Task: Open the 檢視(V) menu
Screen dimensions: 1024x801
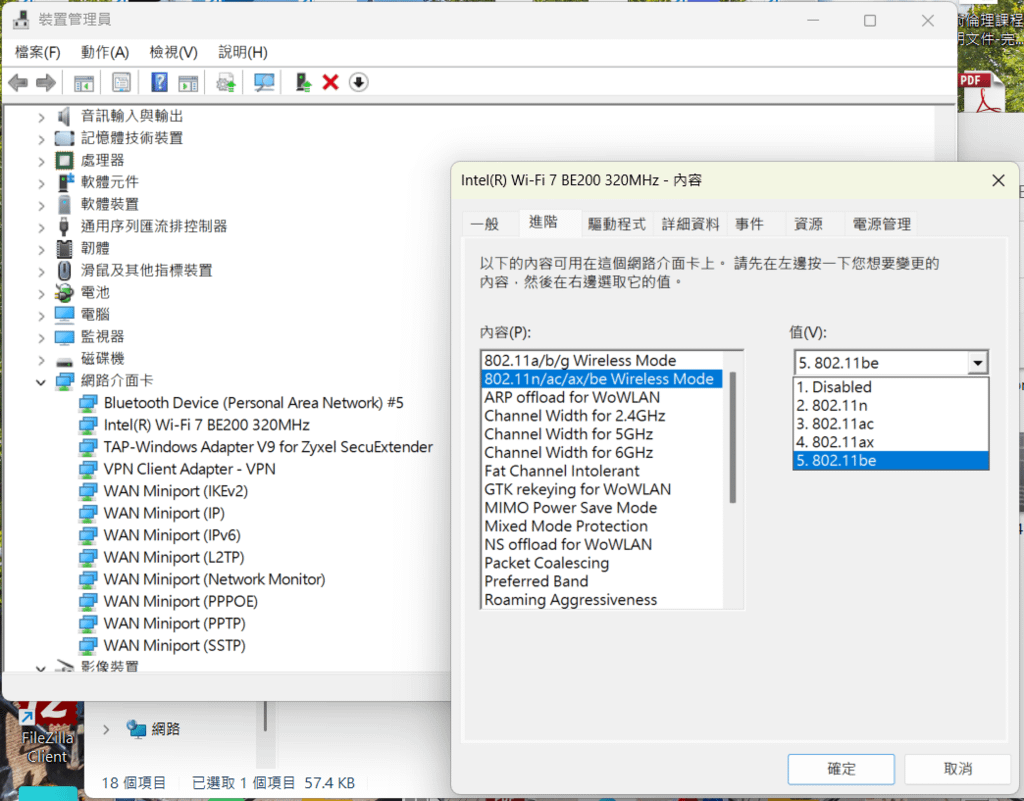Action: (173, 52)
